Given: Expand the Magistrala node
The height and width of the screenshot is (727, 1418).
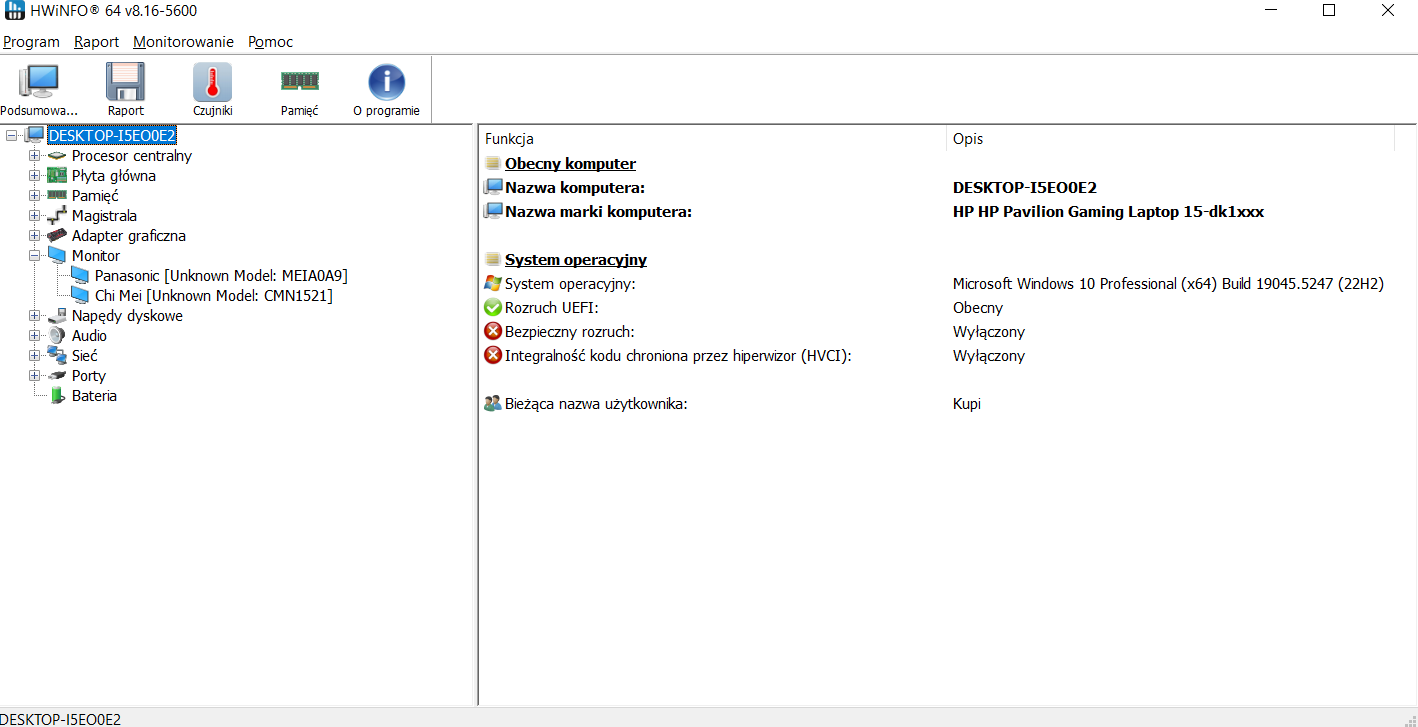Looking at the screenshot, I should coord(35,216).
